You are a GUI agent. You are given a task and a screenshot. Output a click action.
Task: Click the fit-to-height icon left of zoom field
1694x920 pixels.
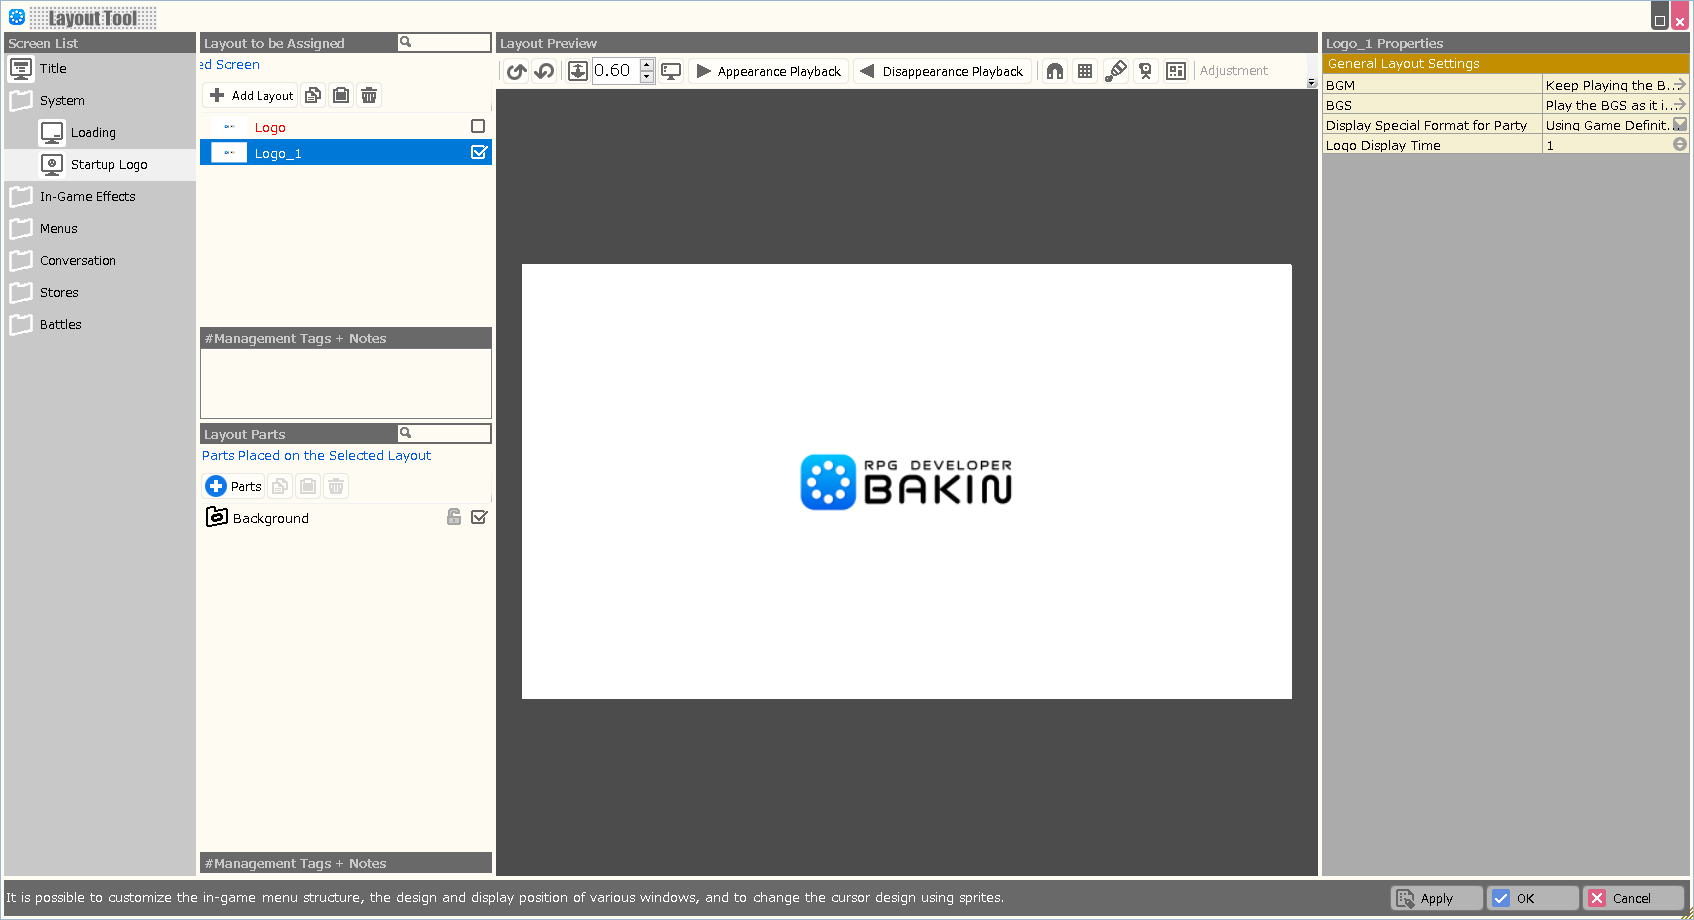[x=577, y=71]
